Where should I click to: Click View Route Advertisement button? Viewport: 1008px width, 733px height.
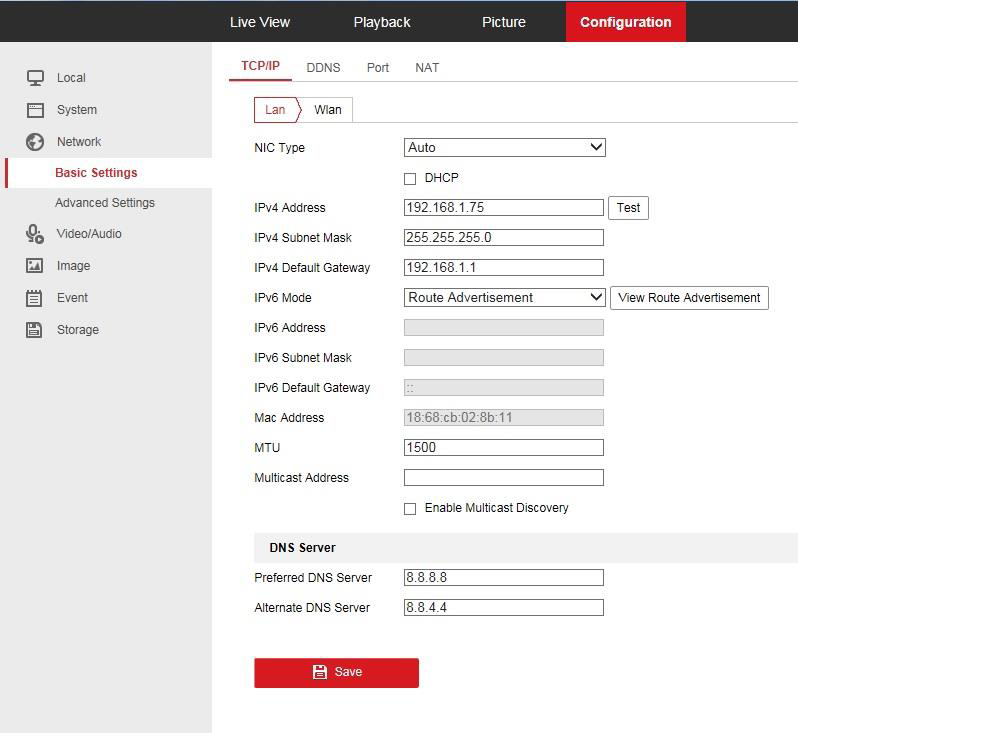[x=689, y=298]
